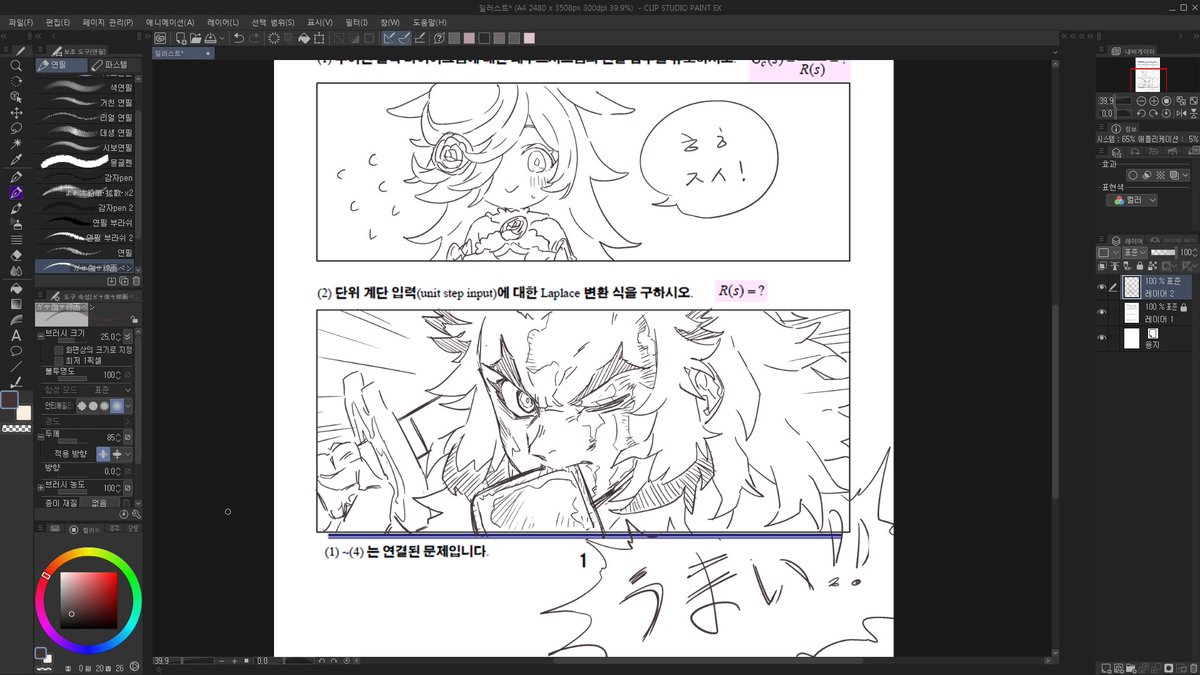Screen dimensions: 1200x675
Task: Select the Blend tool icon
Action: coord(16,272)
